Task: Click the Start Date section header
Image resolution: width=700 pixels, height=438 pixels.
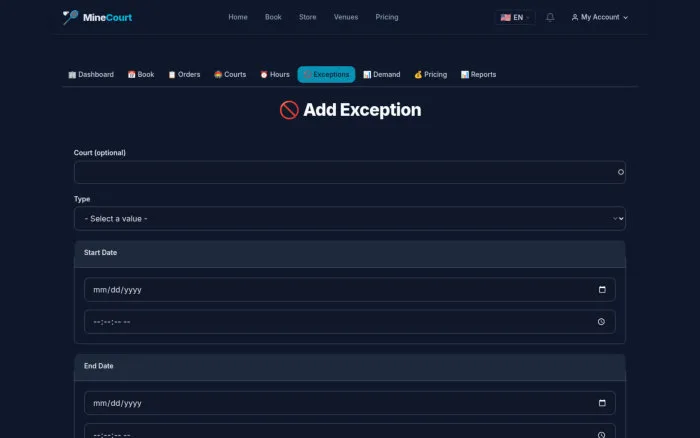Action: pos(350,253)
